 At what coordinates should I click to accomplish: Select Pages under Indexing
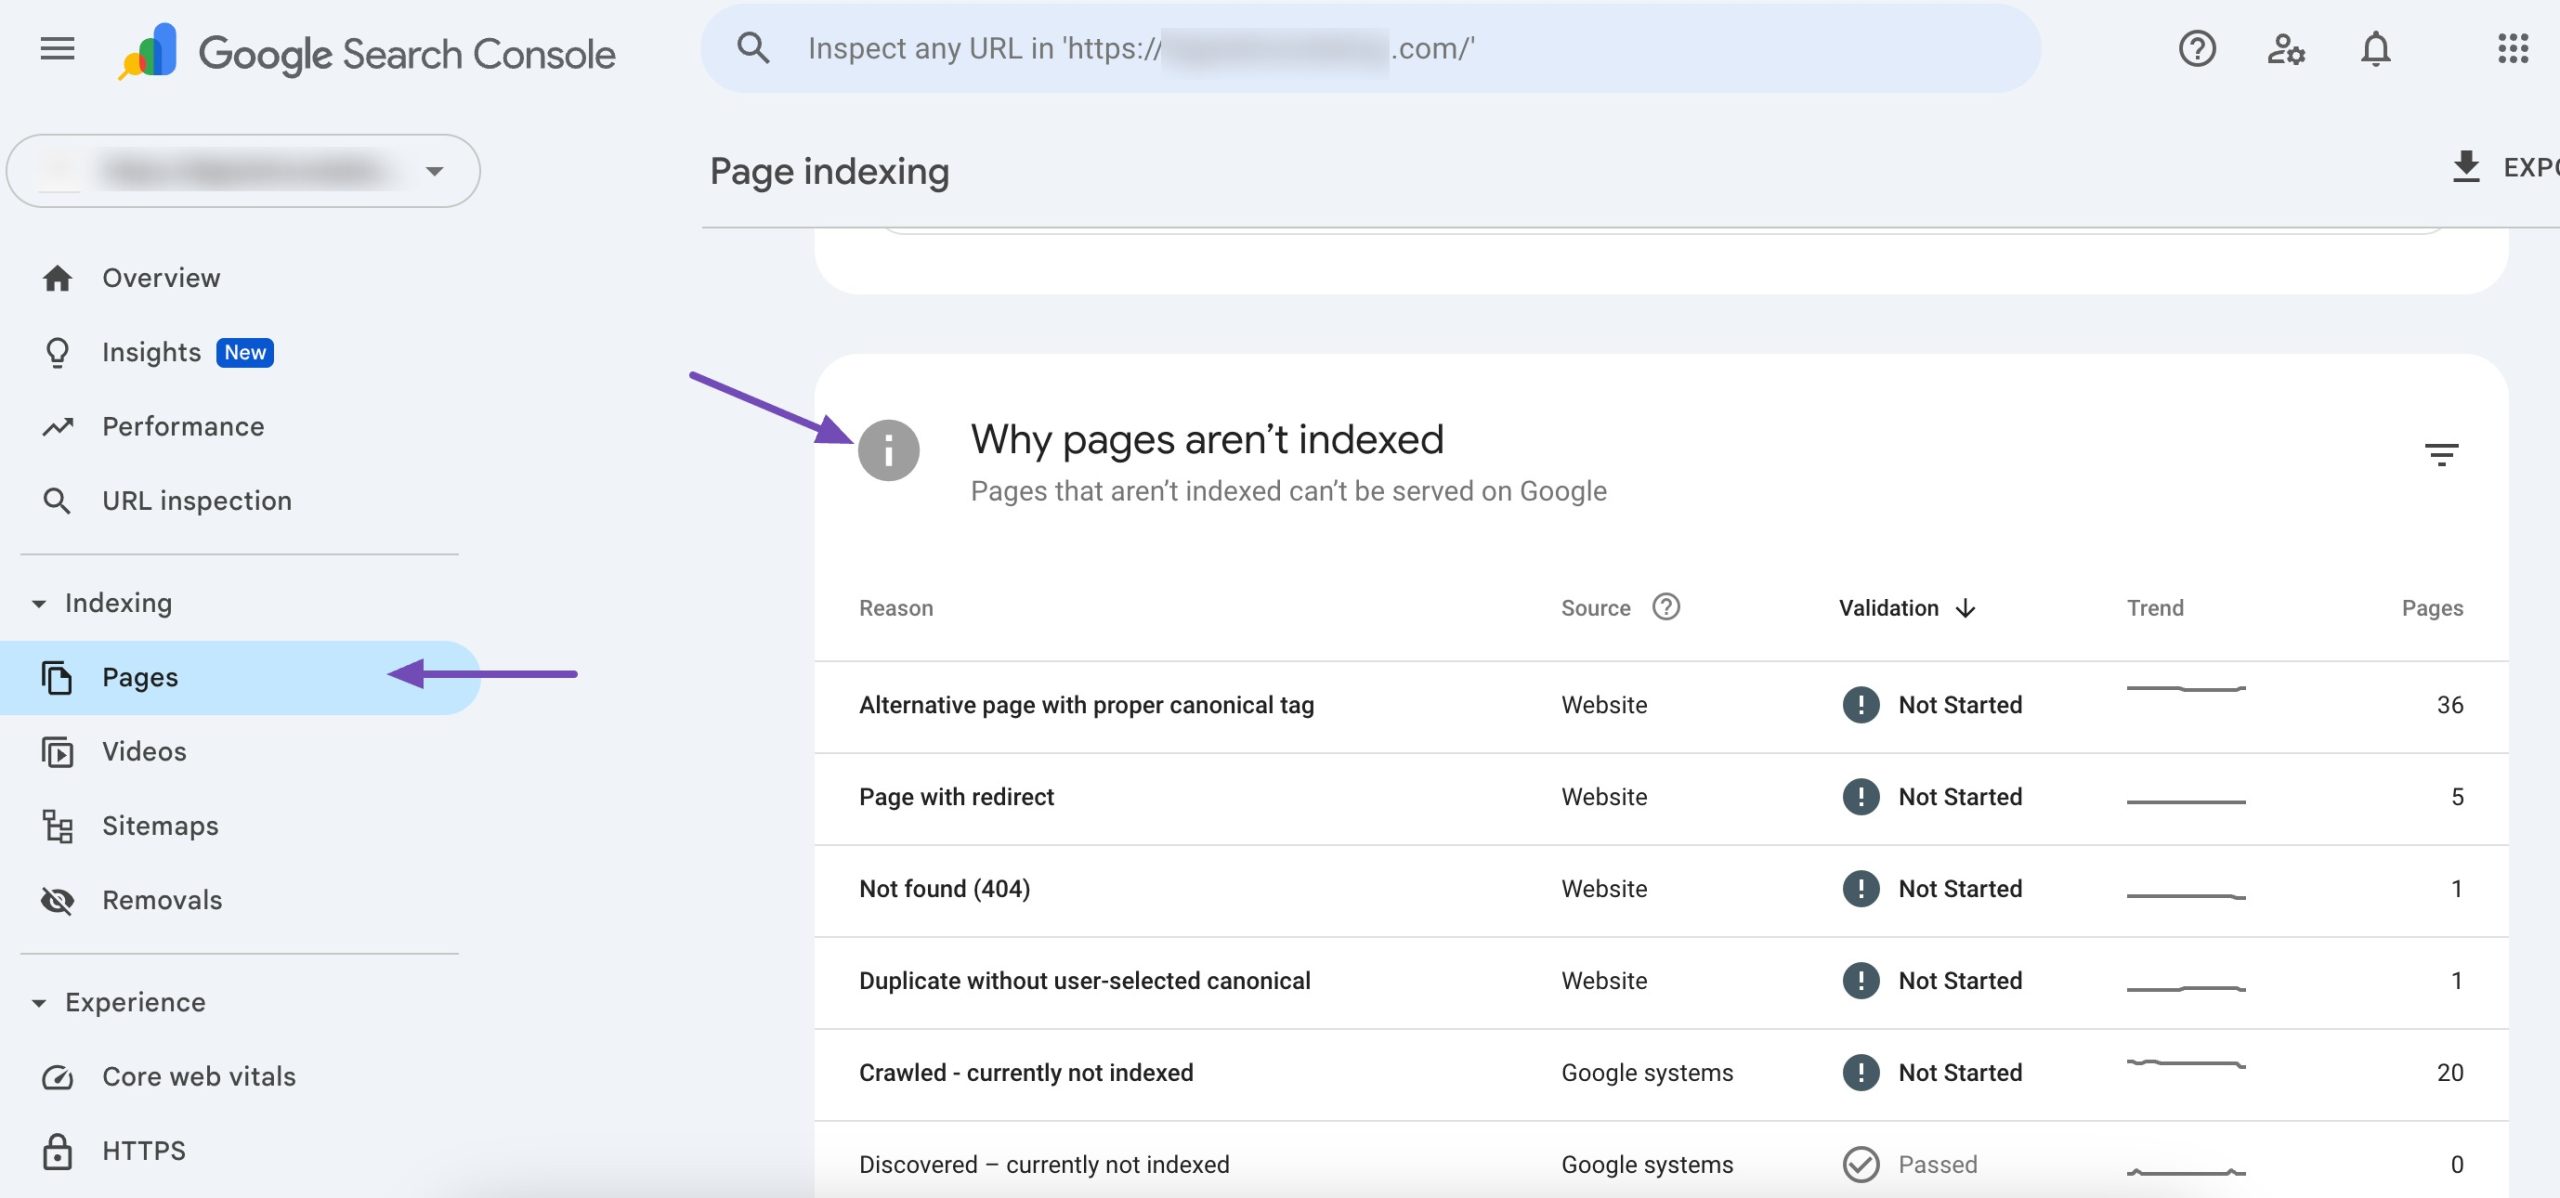click(x=240, y=677)
